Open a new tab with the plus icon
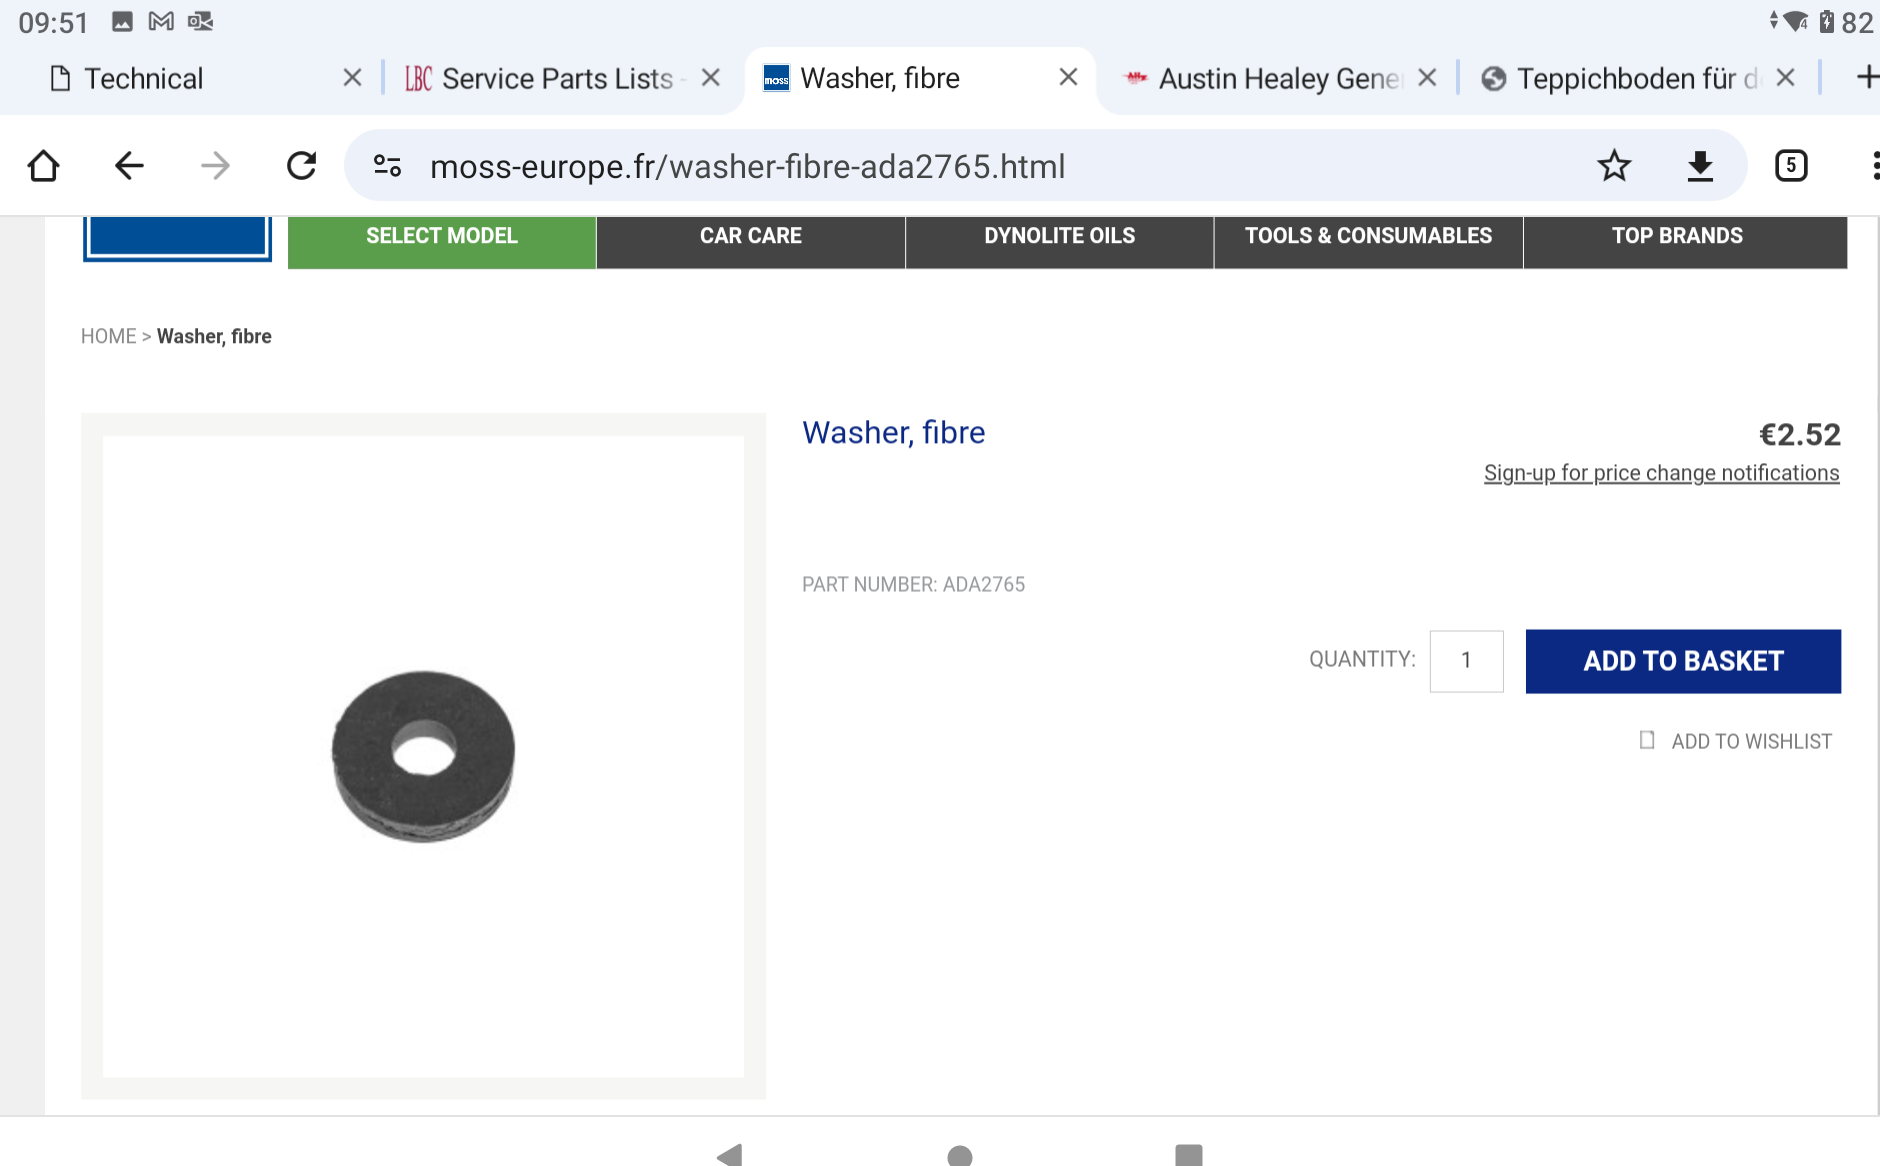The height and width of the screenshot is (1166, 1880). 1864,78
